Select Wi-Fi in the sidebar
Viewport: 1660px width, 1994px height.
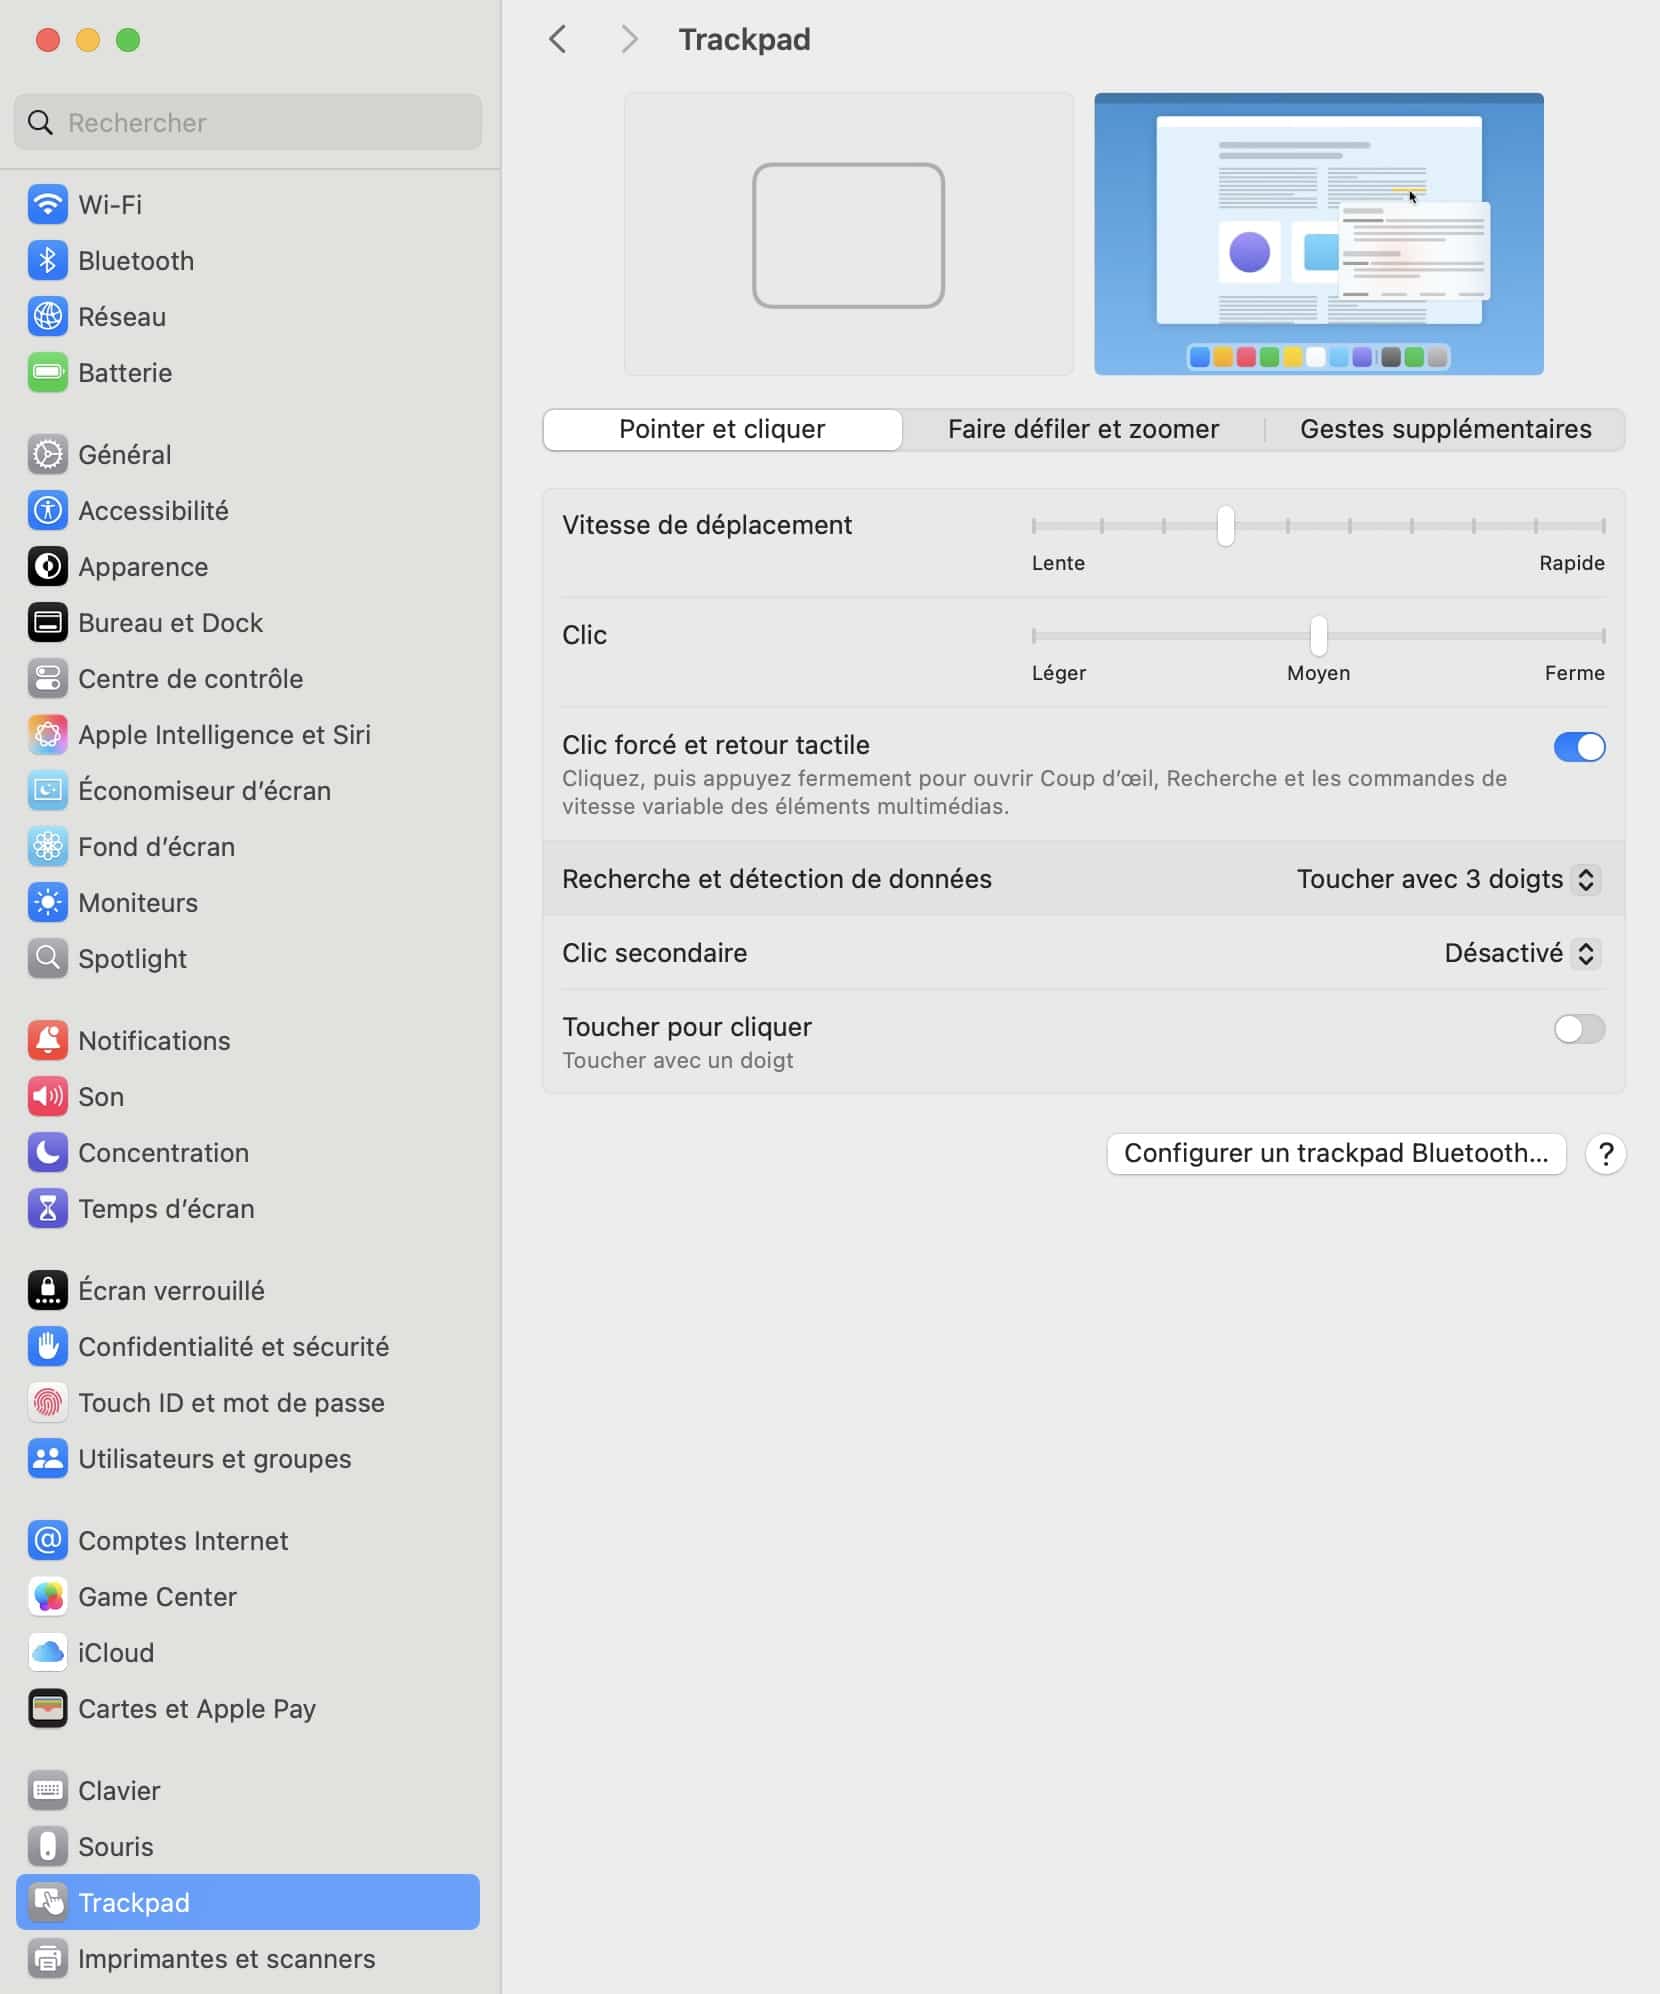click(110, 204)
